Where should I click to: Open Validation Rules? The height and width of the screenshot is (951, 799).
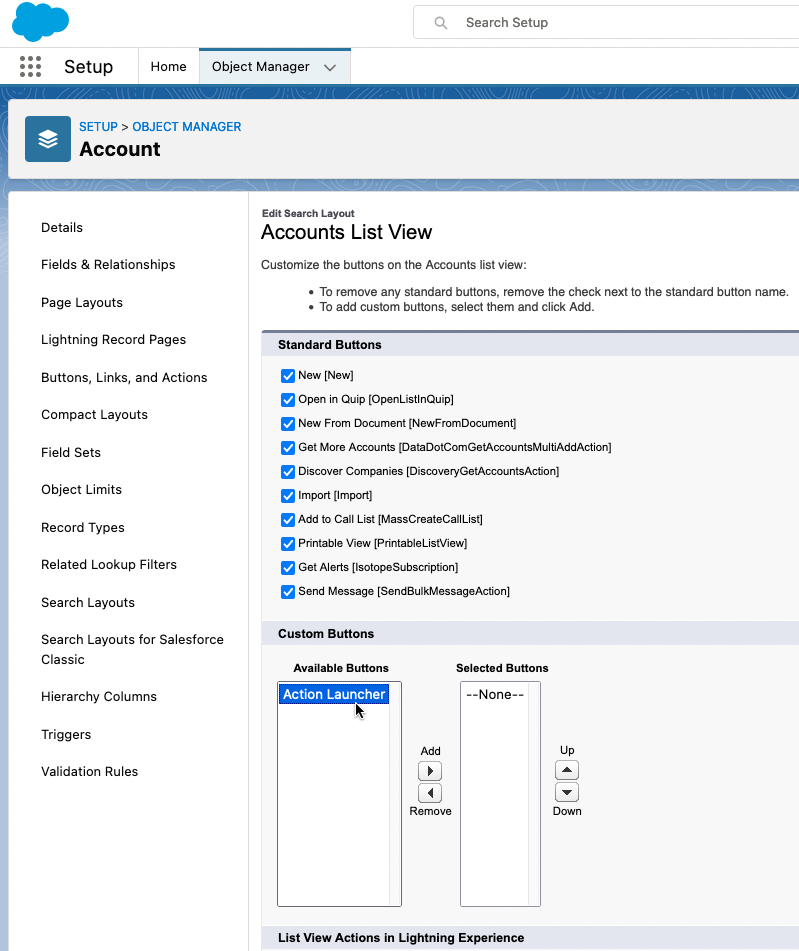tap(90, 771)
